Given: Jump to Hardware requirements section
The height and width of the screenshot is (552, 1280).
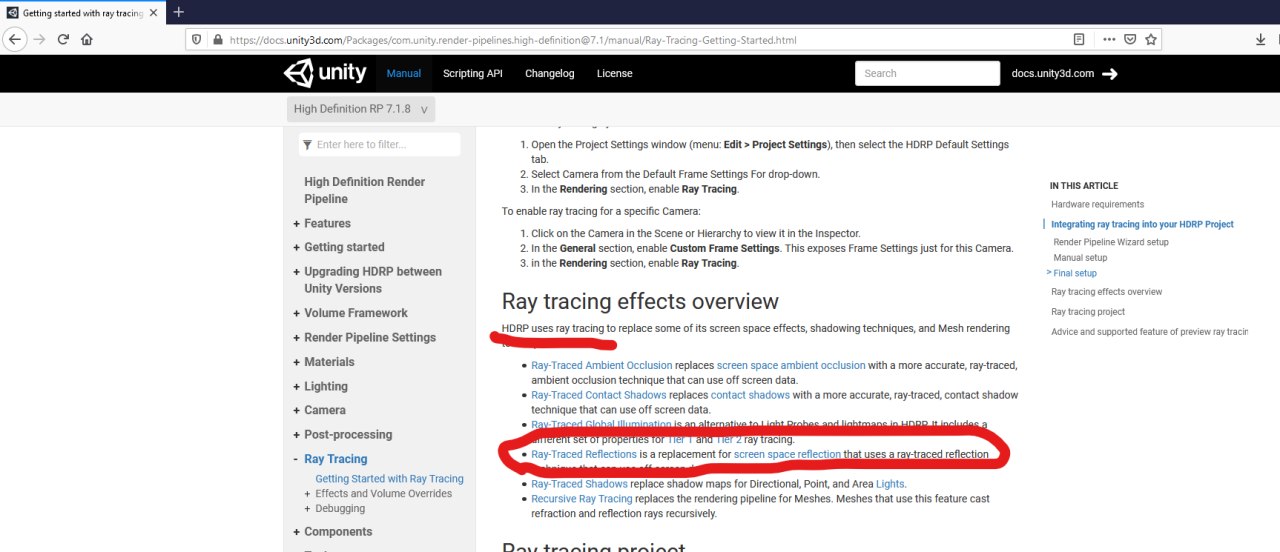Looking at the screenshot, I should (x=1098, y=205).
